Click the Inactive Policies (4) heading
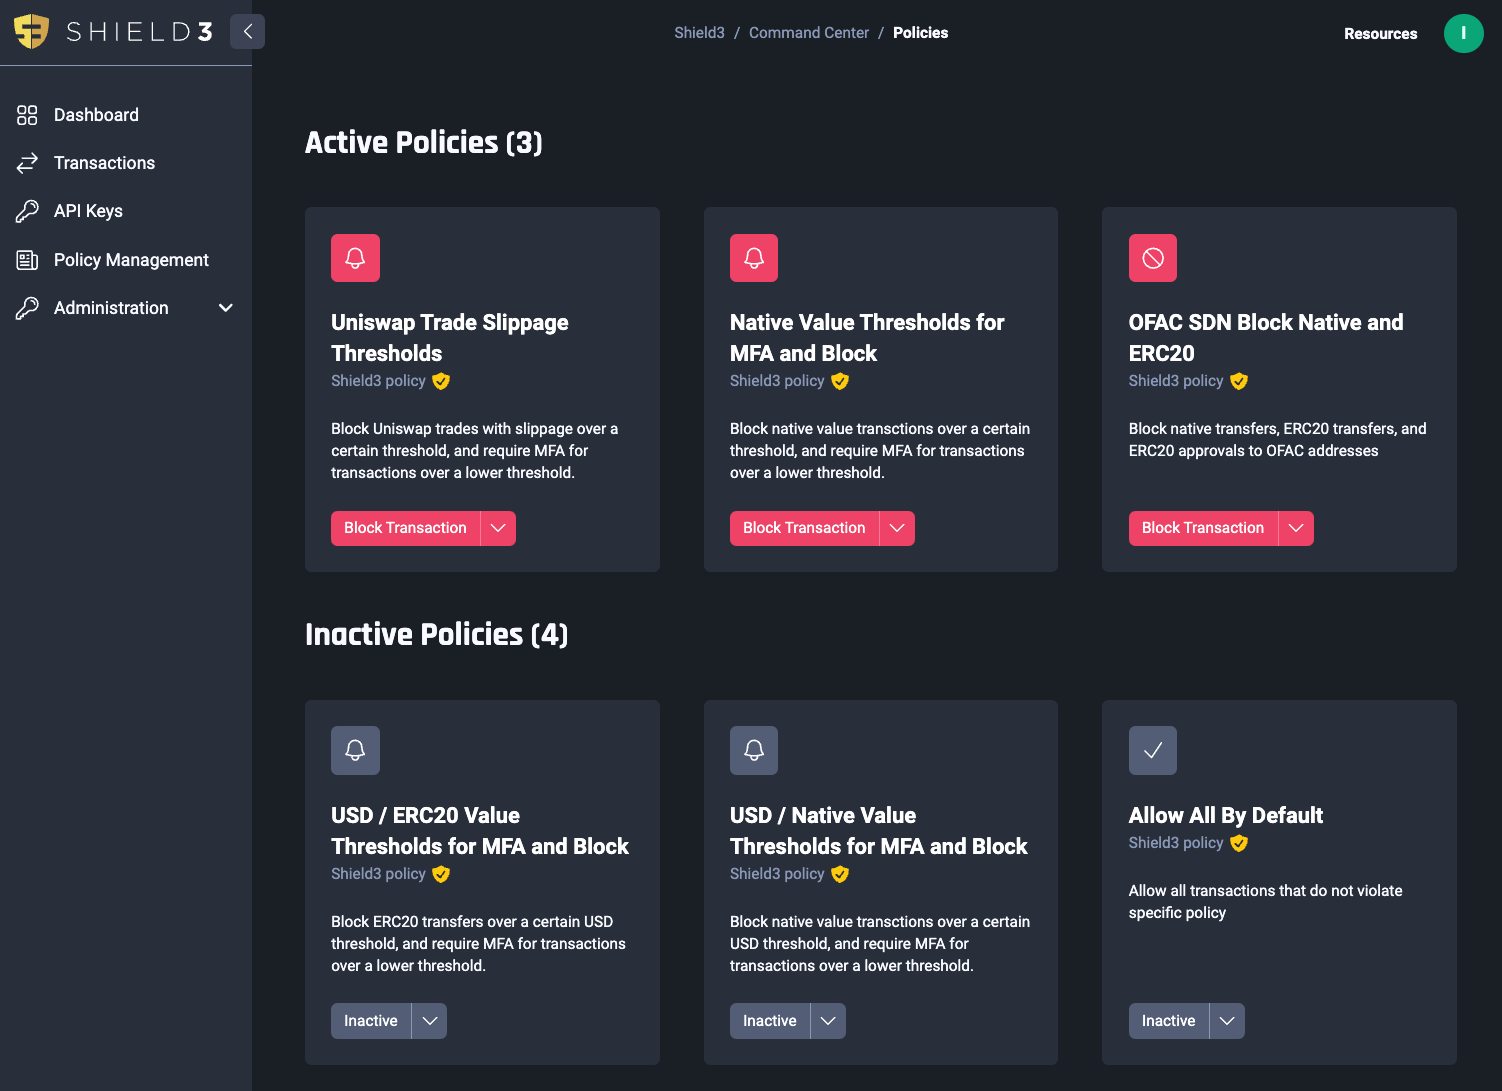Image resolution: width=1502 pixels, height=1091 pixels. 437,635
